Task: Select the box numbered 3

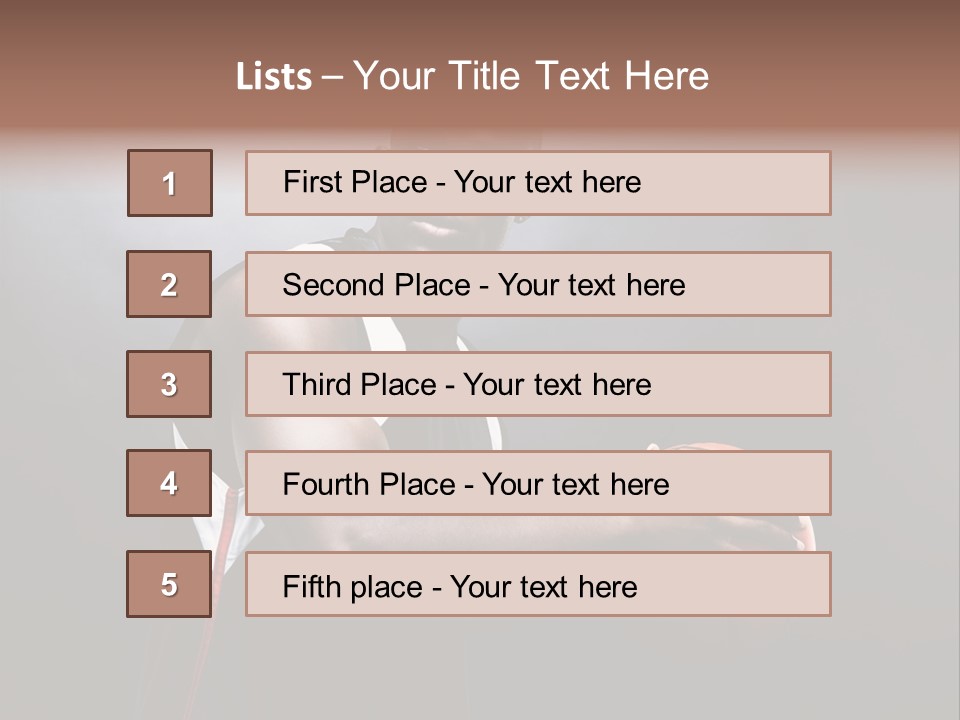Action: pyautogui.click(x=169, y=384)
